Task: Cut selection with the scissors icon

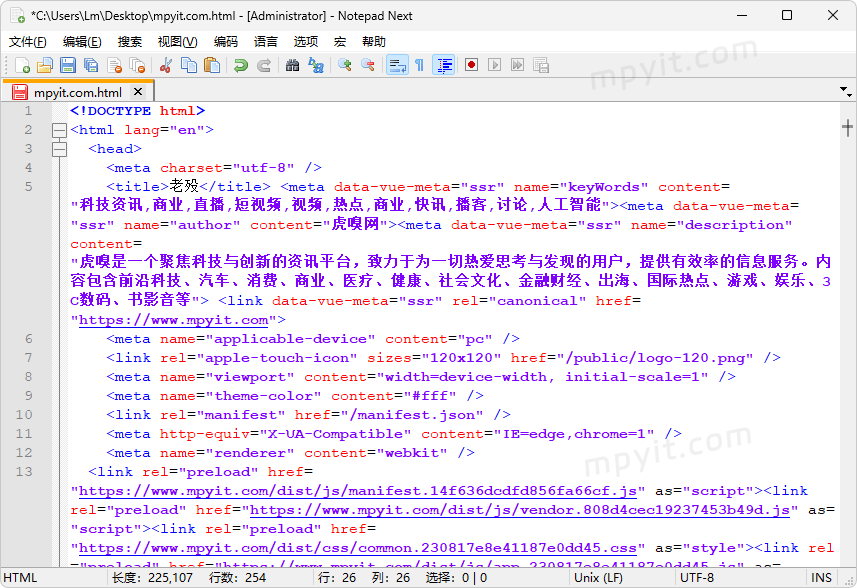Action: (166, 65)
